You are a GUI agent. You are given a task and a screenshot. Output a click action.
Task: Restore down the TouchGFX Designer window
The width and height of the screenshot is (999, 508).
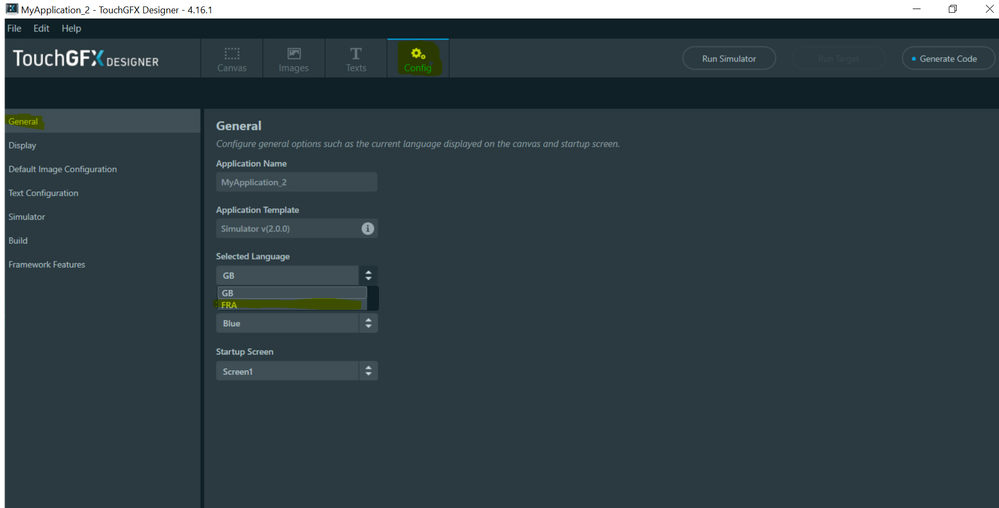(x=952, y=9)
